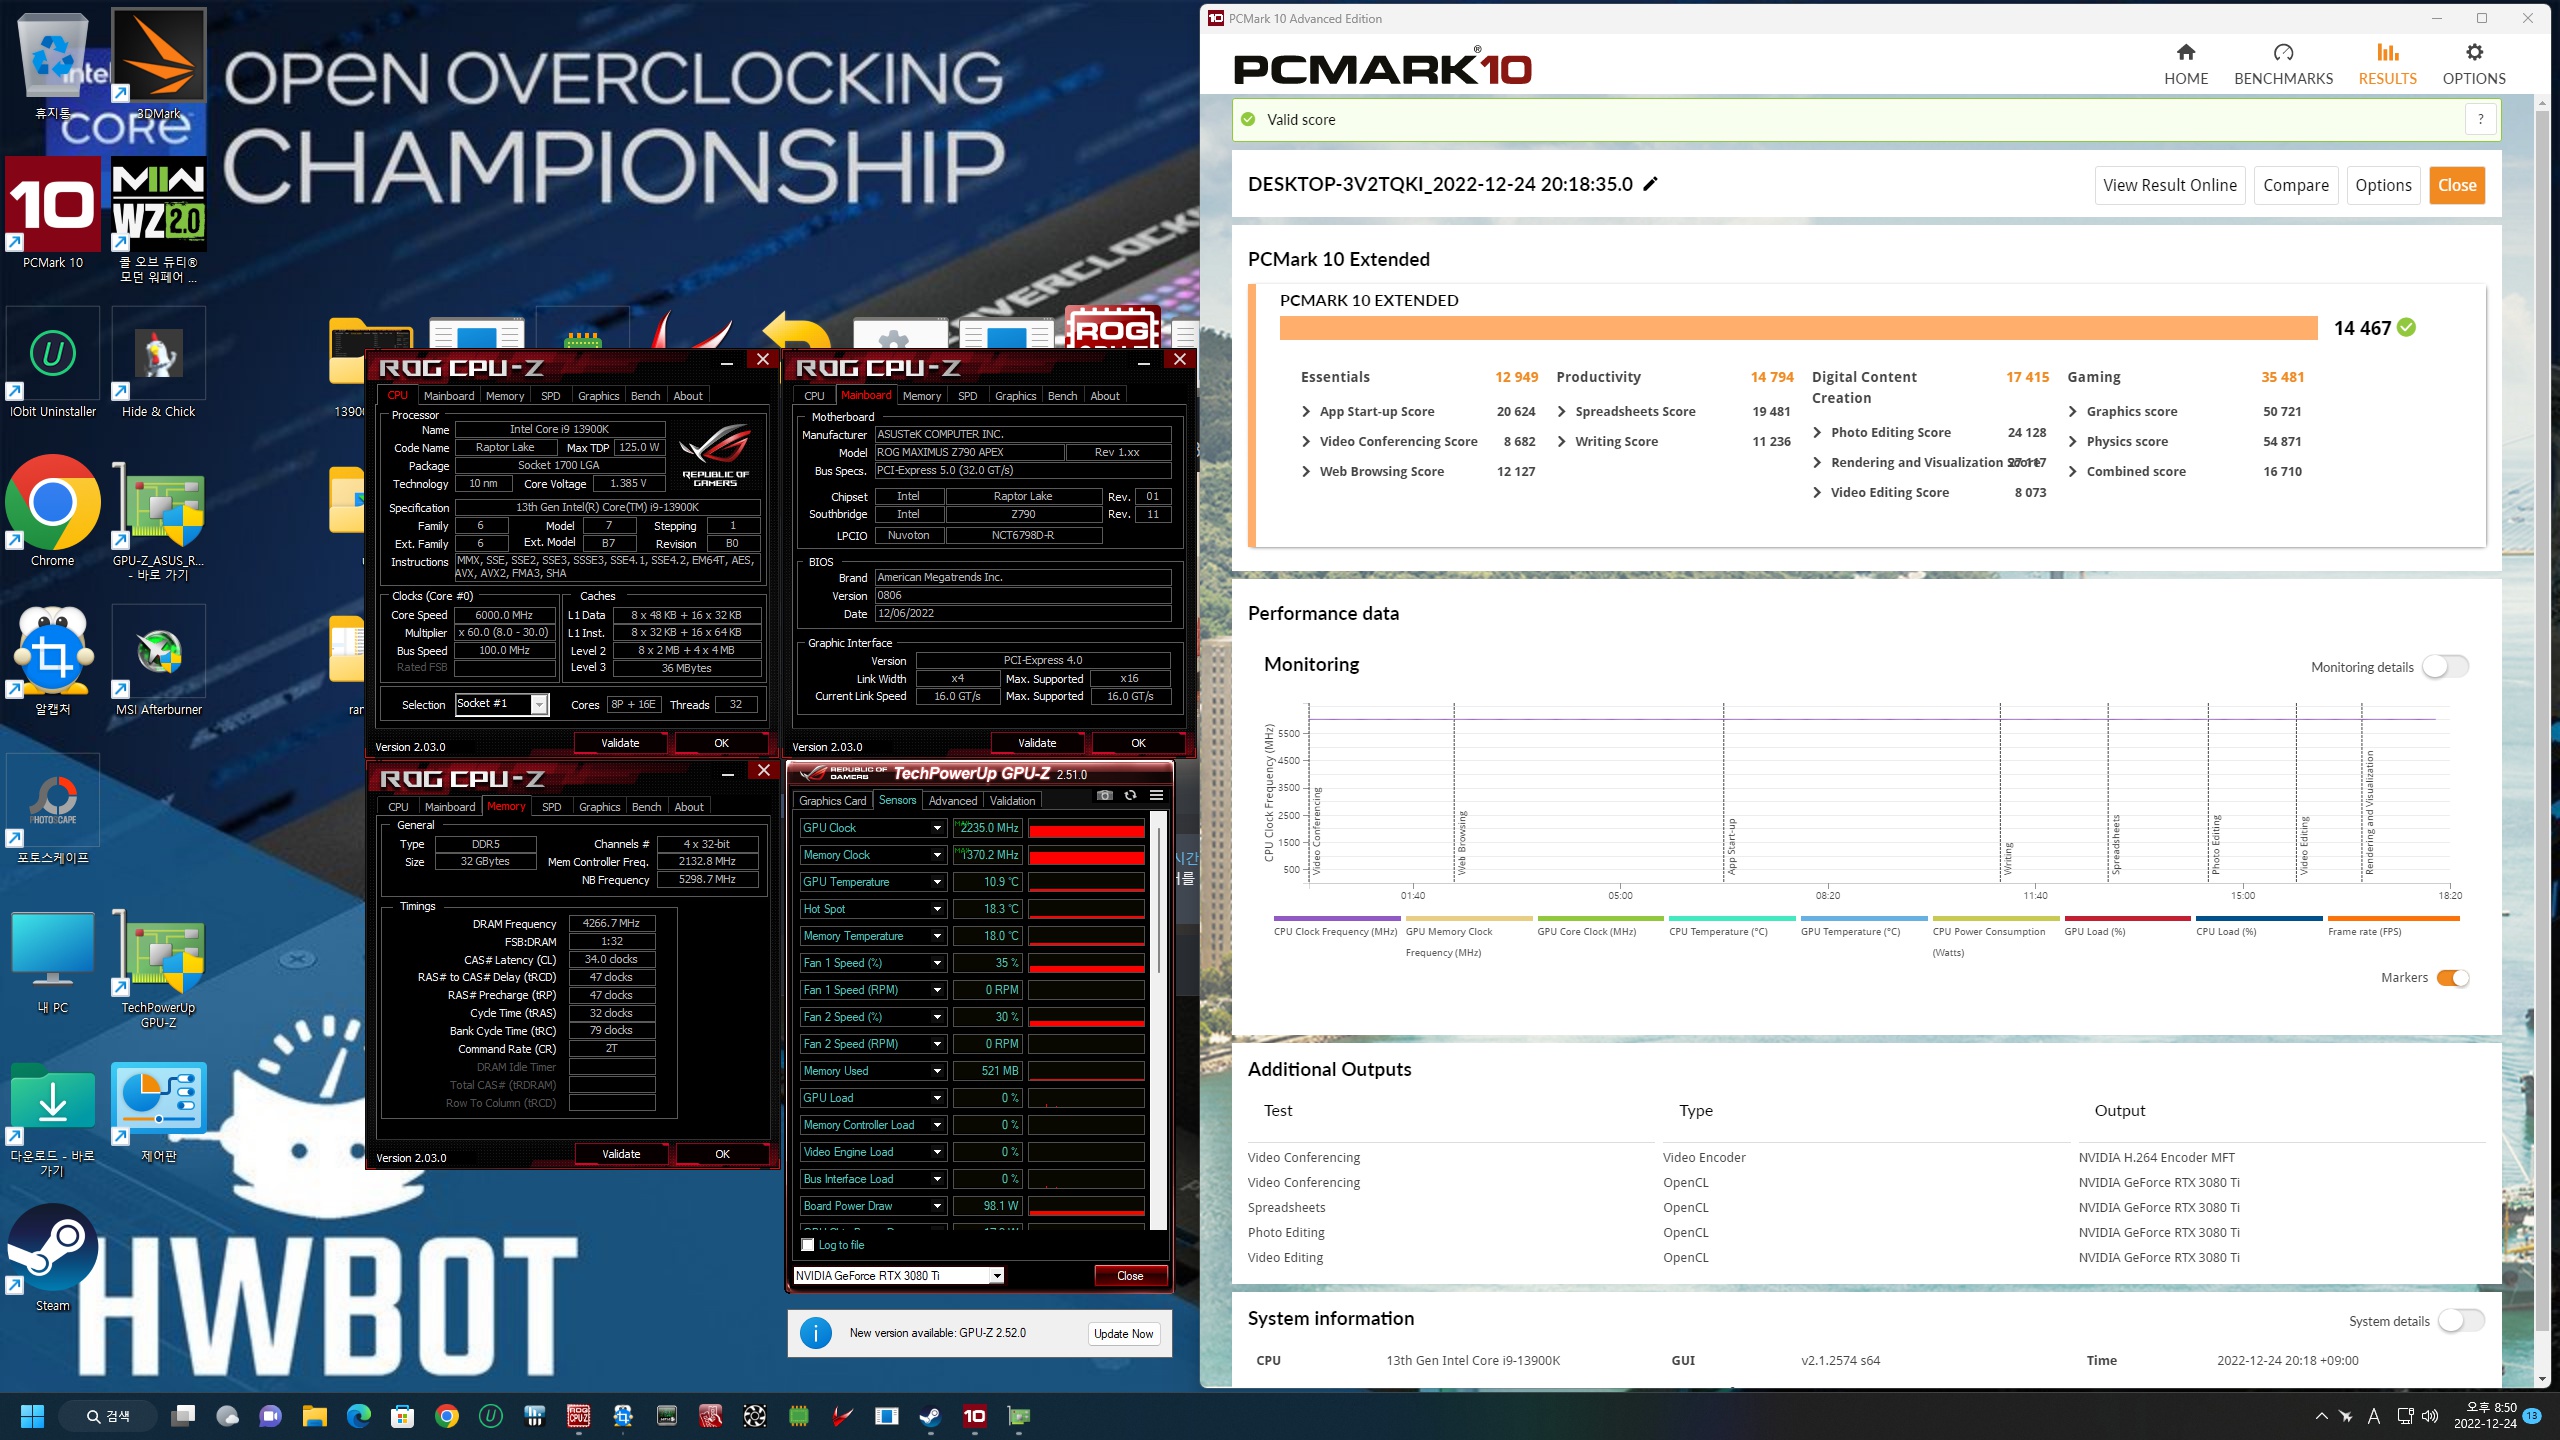Open the 휴지통 recycle bin icon

[53, 65]
